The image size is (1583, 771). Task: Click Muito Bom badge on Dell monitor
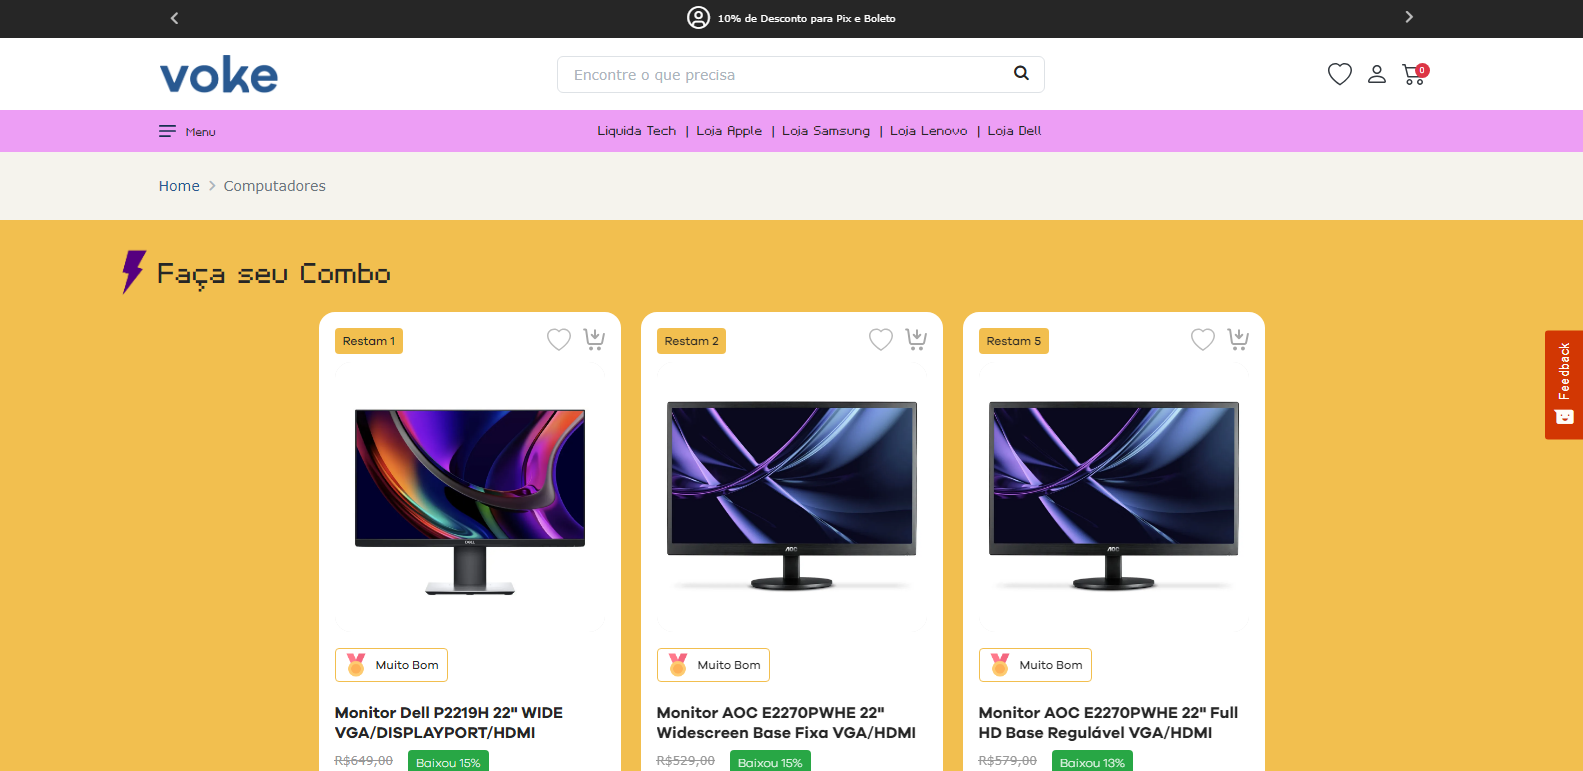click(x=391, y=665)
